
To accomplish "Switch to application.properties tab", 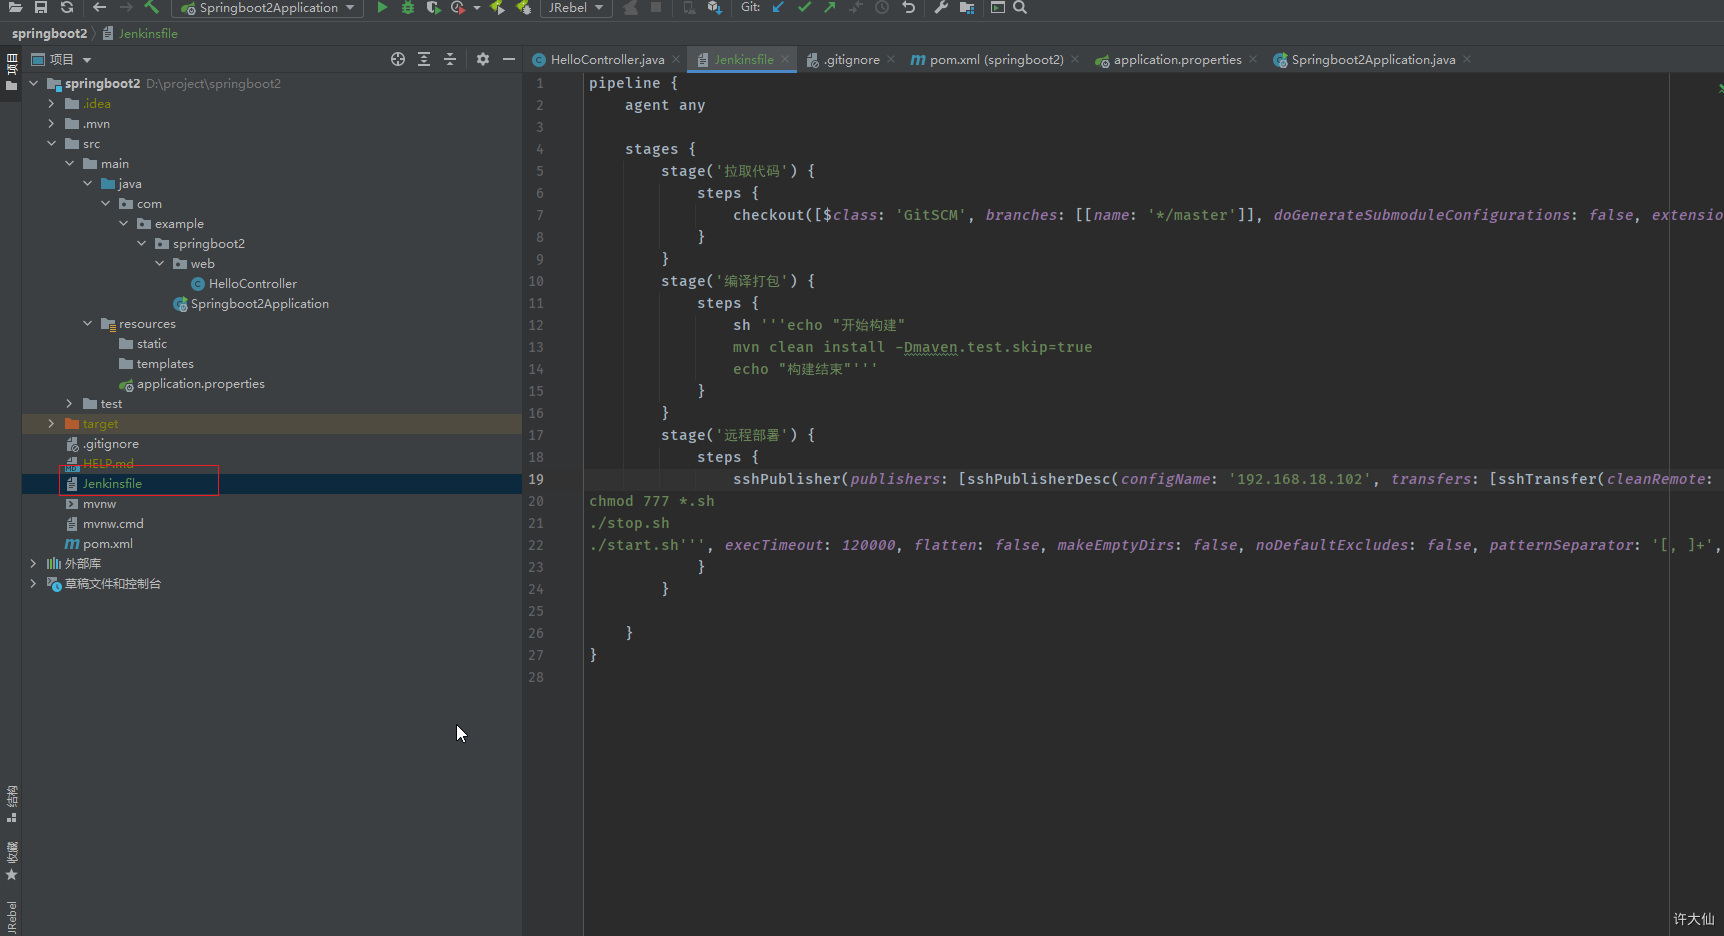I will [x=1176, y=60].
